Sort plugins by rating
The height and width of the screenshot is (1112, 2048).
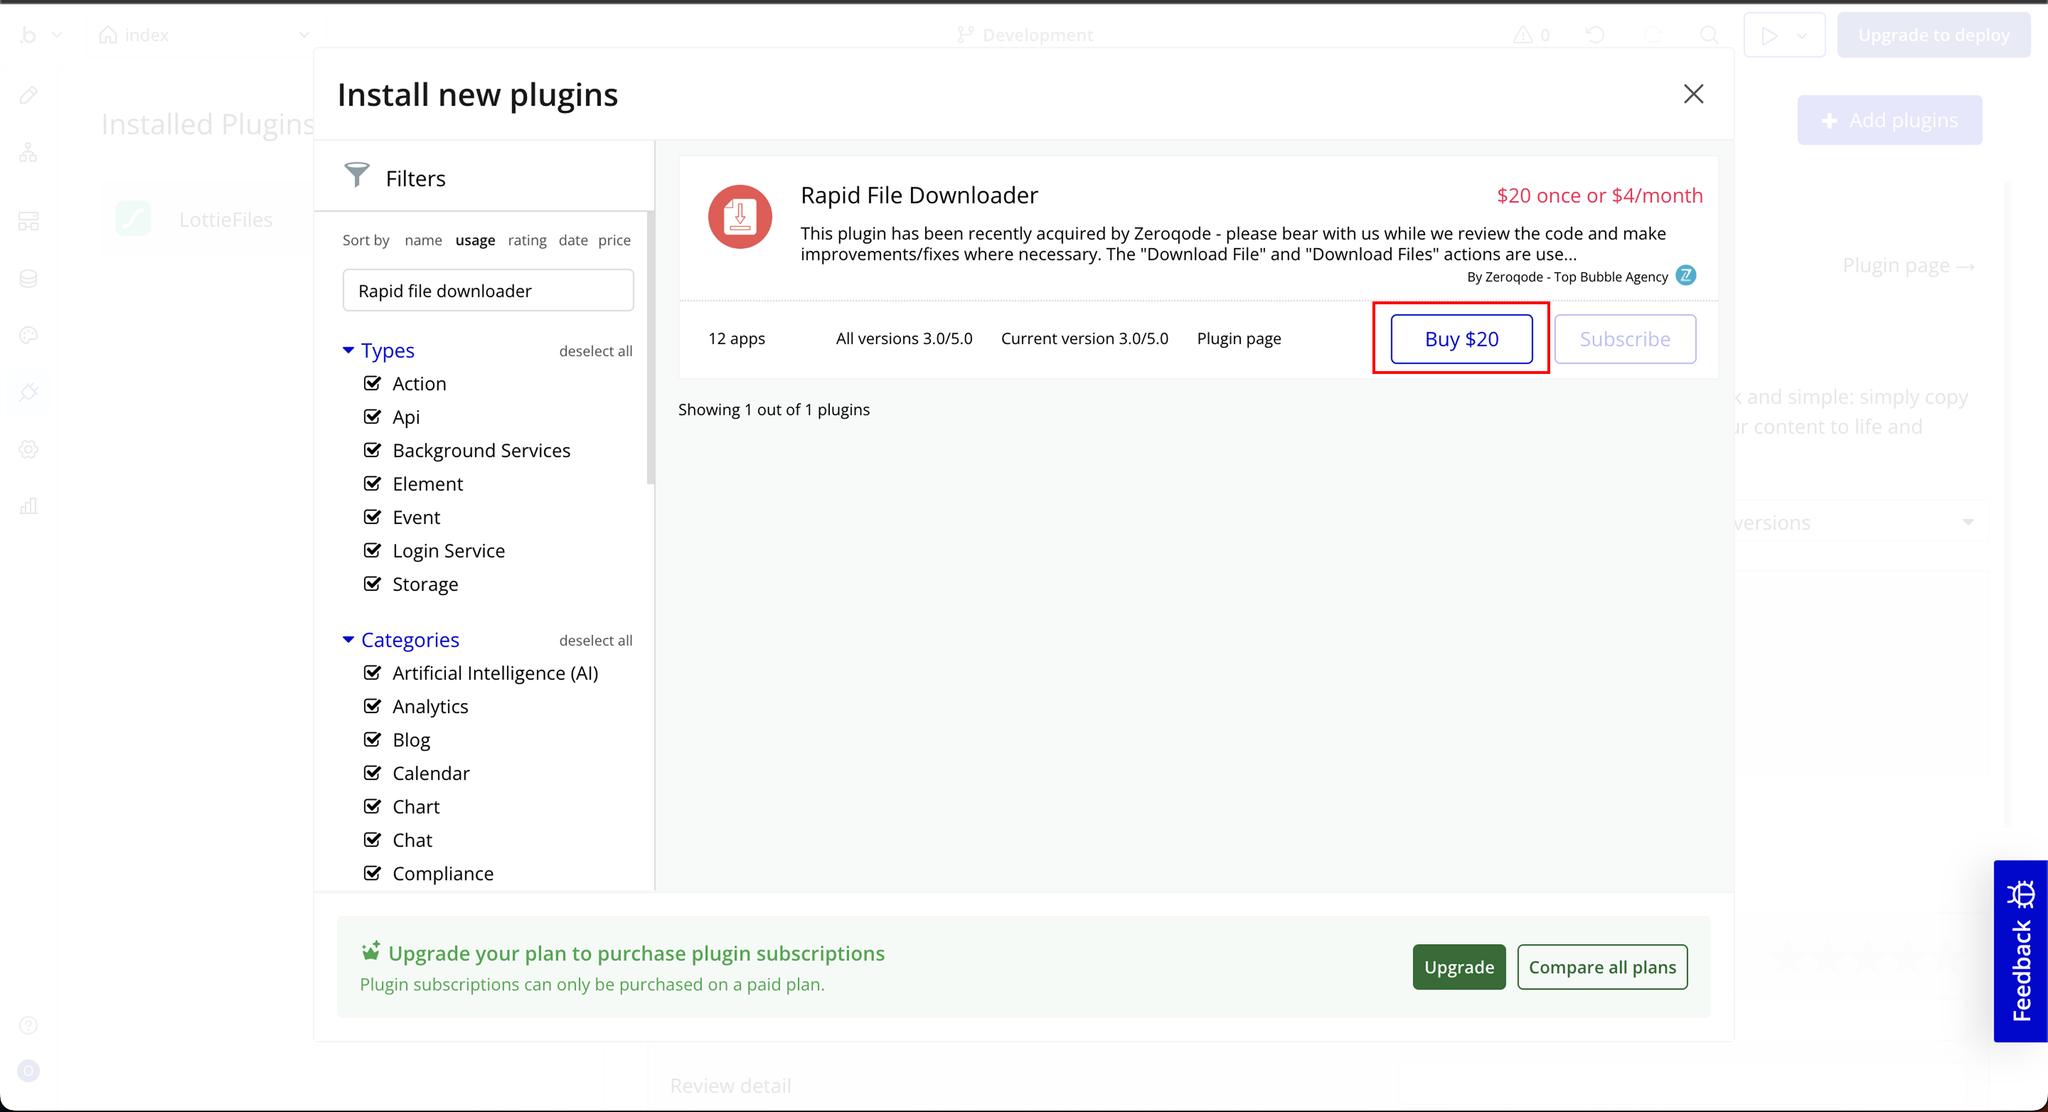[527, 240]
